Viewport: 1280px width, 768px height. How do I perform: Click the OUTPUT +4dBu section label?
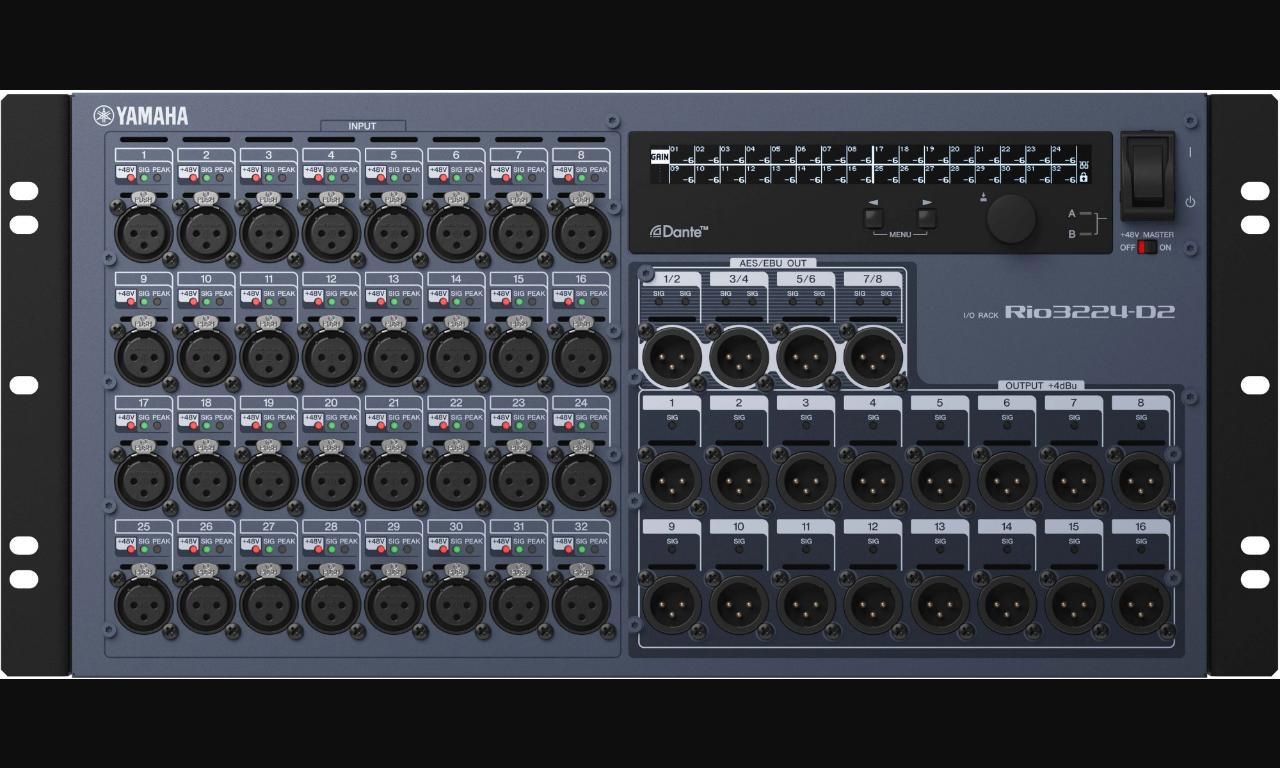point(1040,385)
